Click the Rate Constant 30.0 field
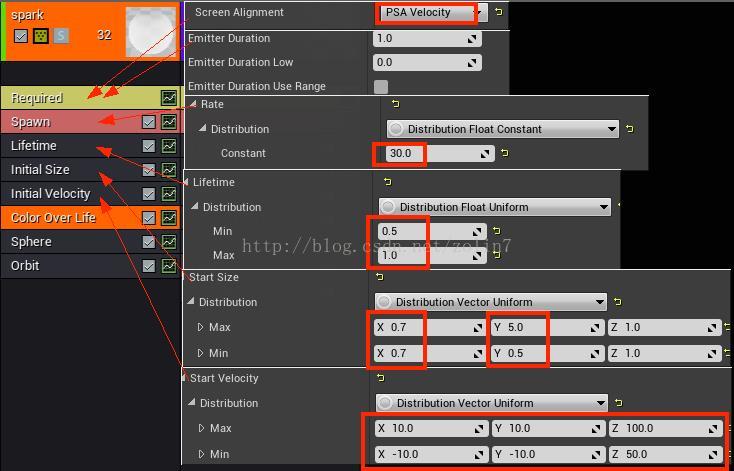 coord(440,153)
